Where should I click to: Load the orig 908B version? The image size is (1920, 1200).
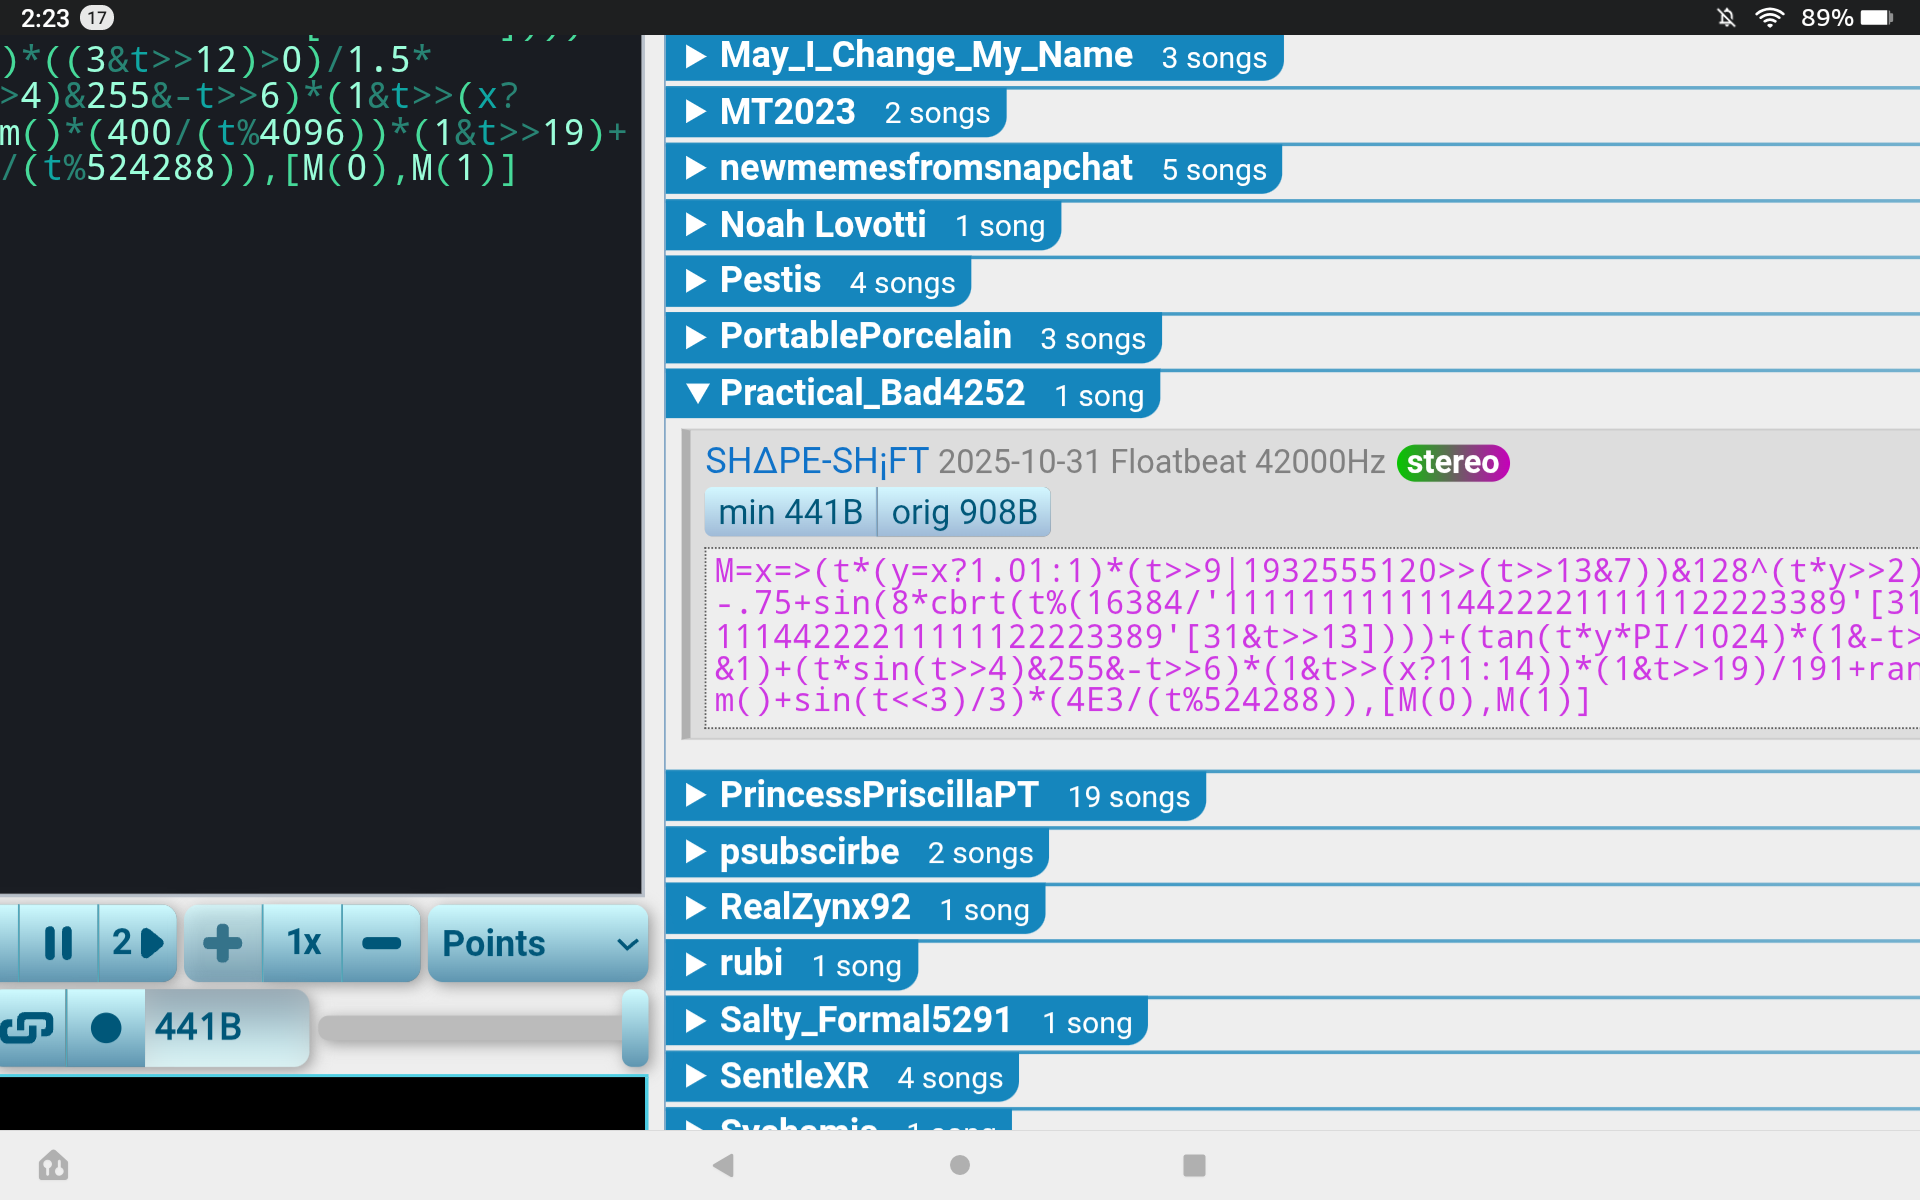click(x=964, y=512)
